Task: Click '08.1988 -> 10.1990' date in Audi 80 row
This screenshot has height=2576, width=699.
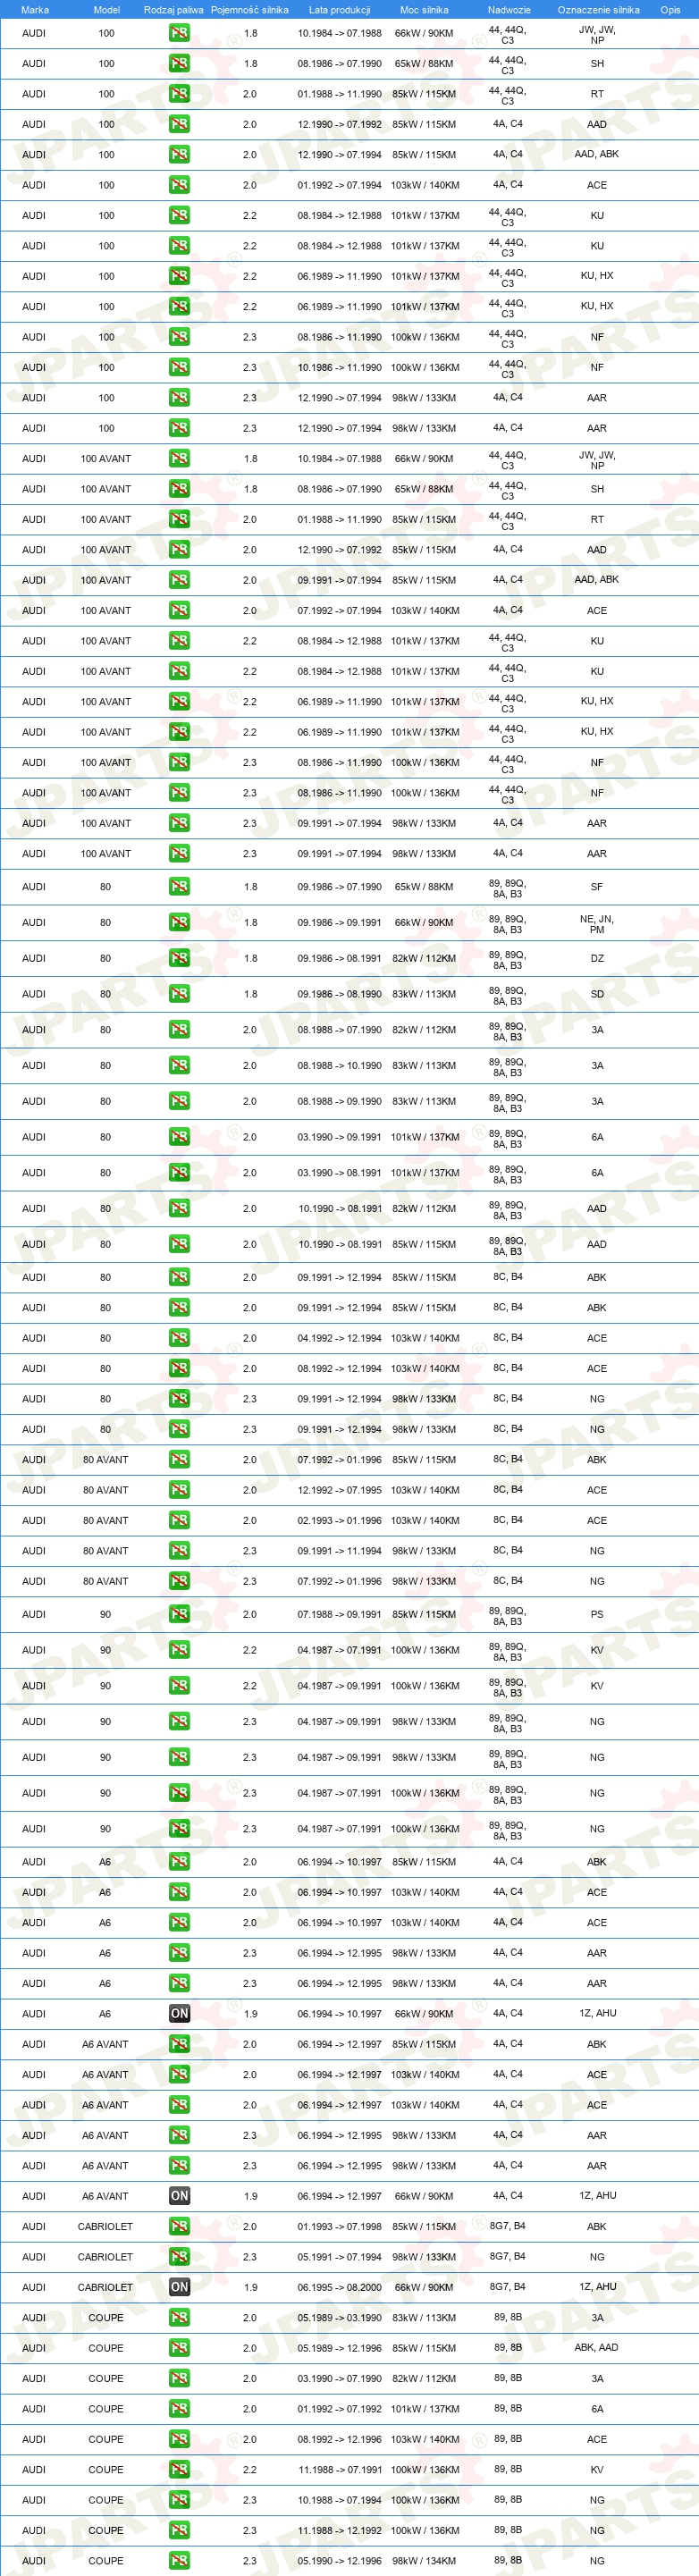Action: 339,1066
